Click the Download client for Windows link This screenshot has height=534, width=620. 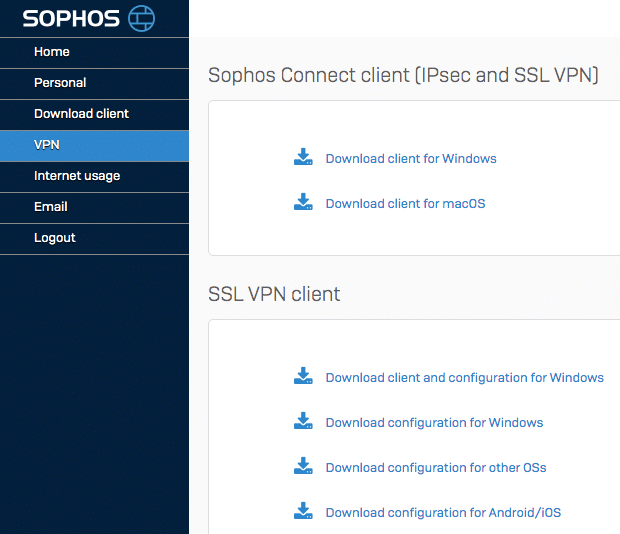(x=411, y=159)
